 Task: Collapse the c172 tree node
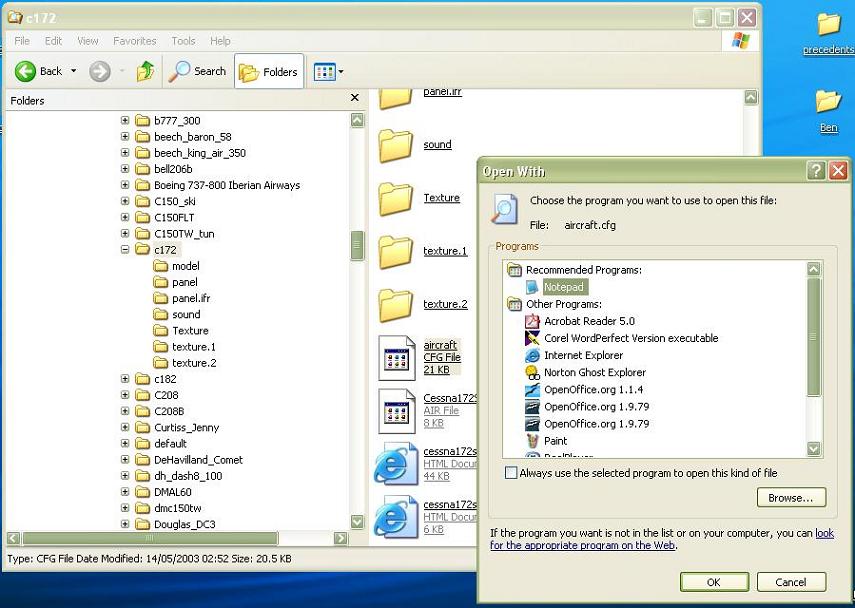point(125,250)
